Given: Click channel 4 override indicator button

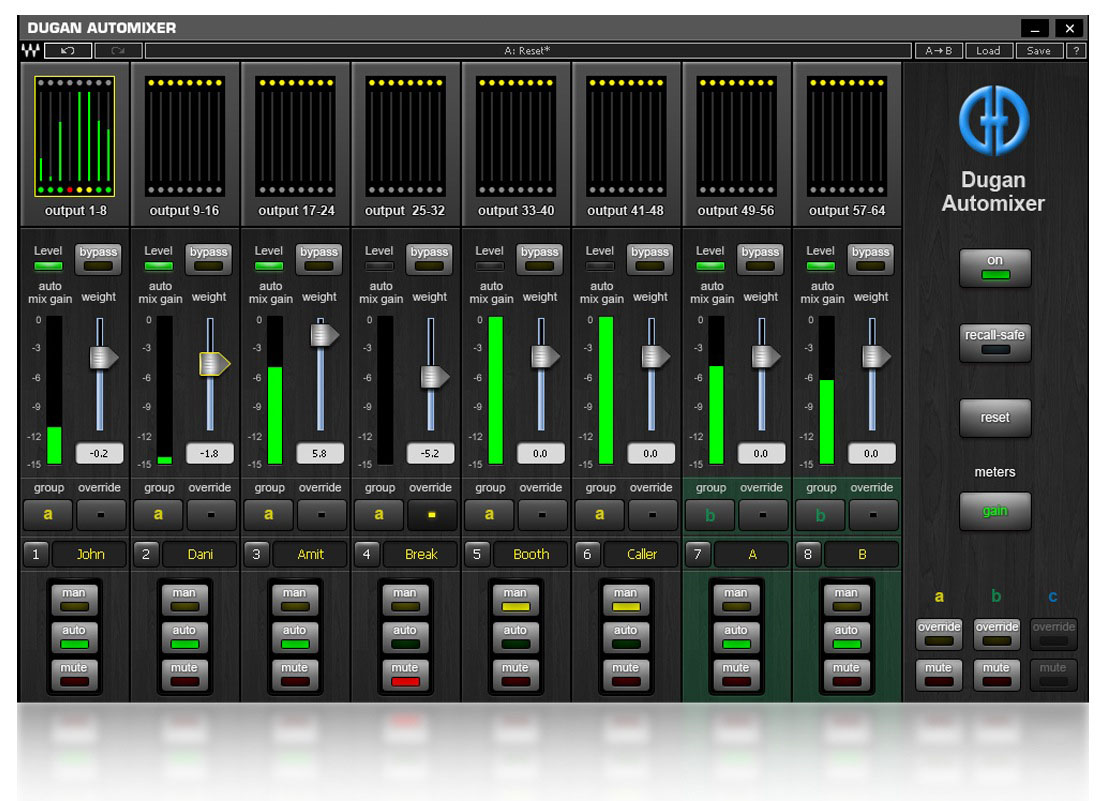Looking at the screenshot, I should click(431, 515).
